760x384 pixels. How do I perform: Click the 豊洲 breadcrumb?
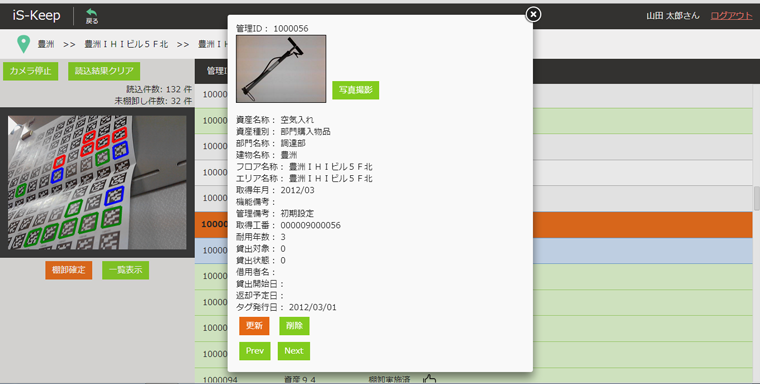click(x=46, y=45)
